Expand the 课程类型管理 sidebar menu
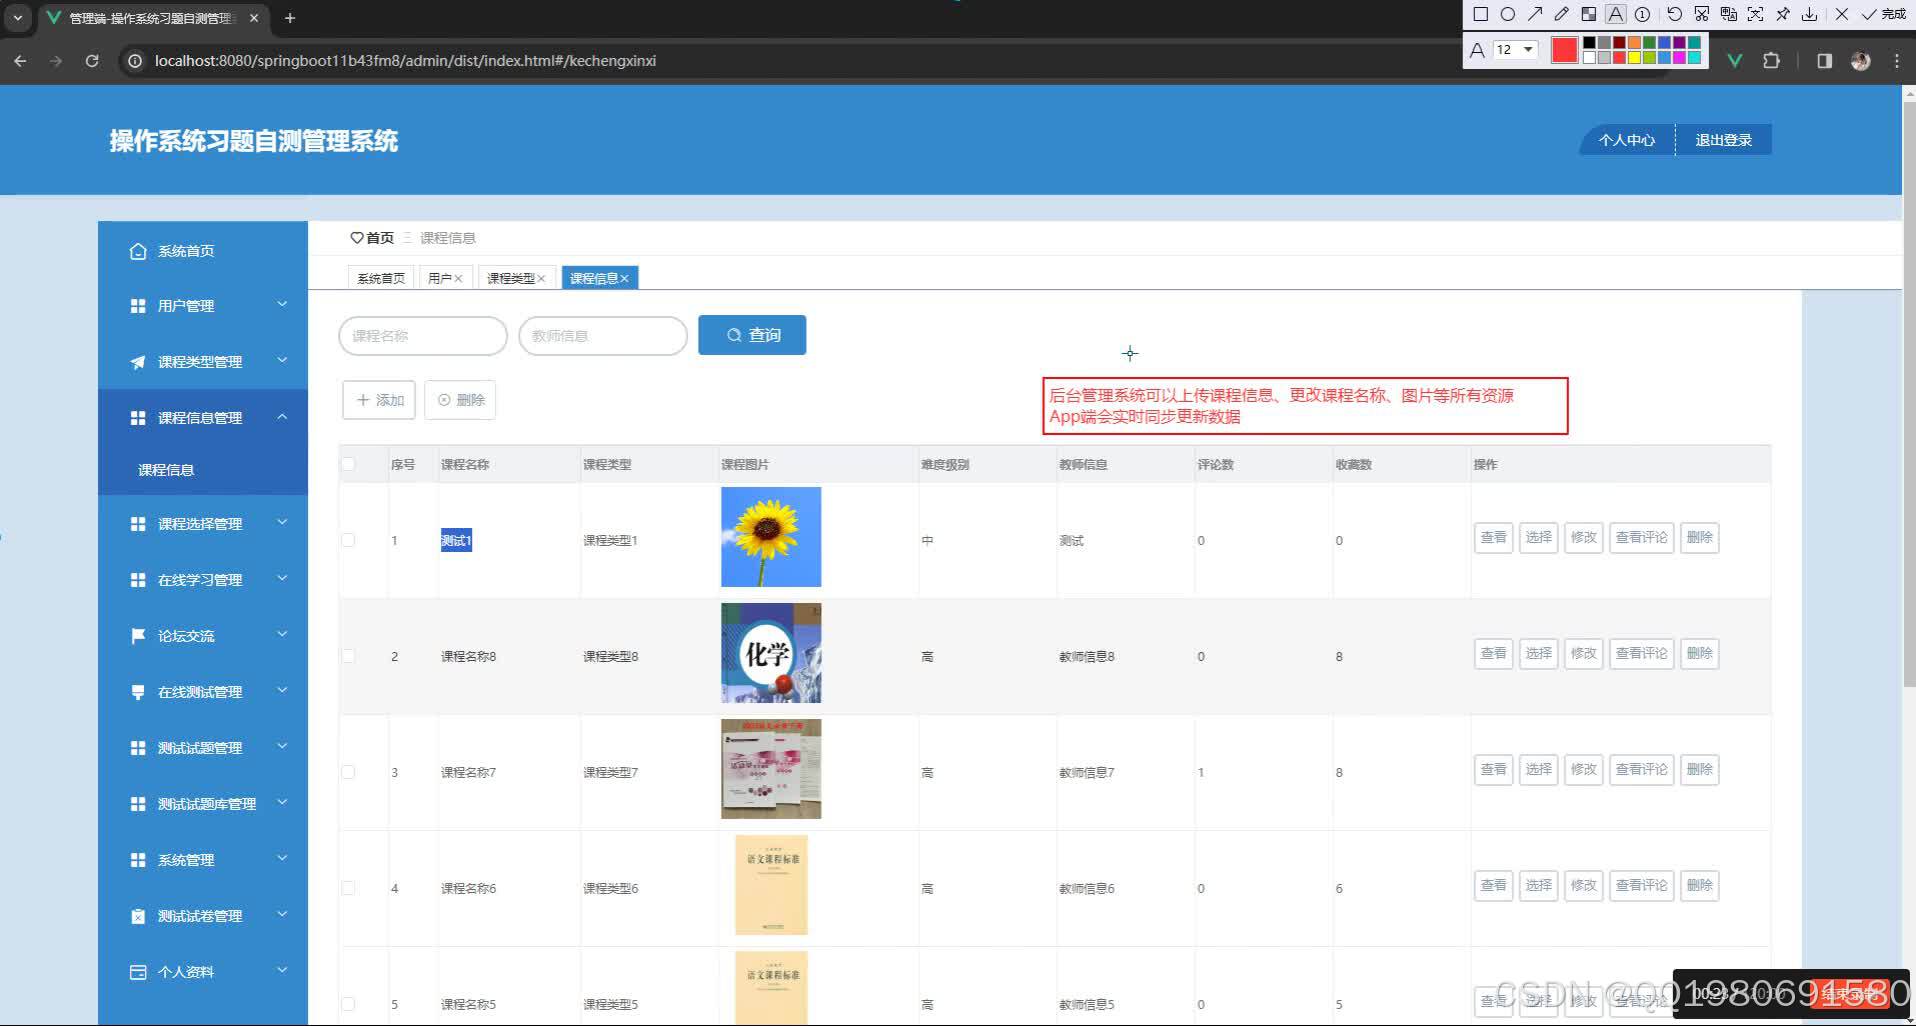This screenshot has height=1026, width=1916. pos(203,362)
